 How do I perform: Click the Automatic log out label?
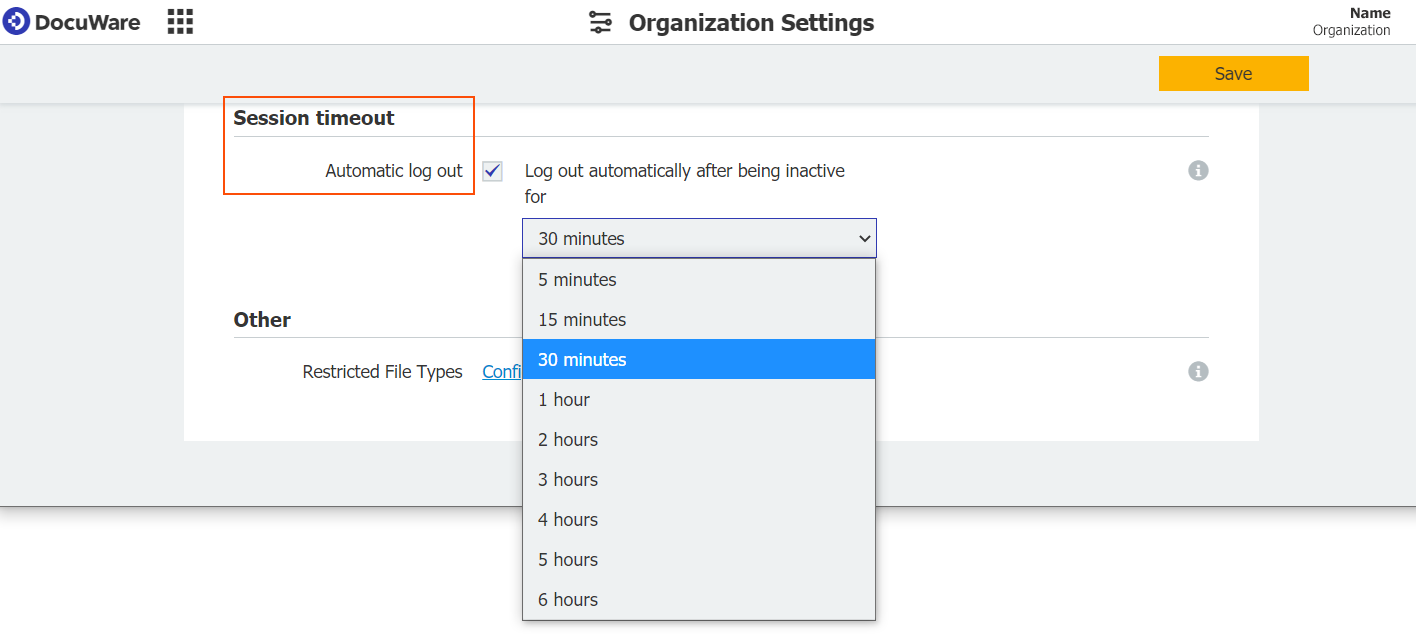click(393, 170)
